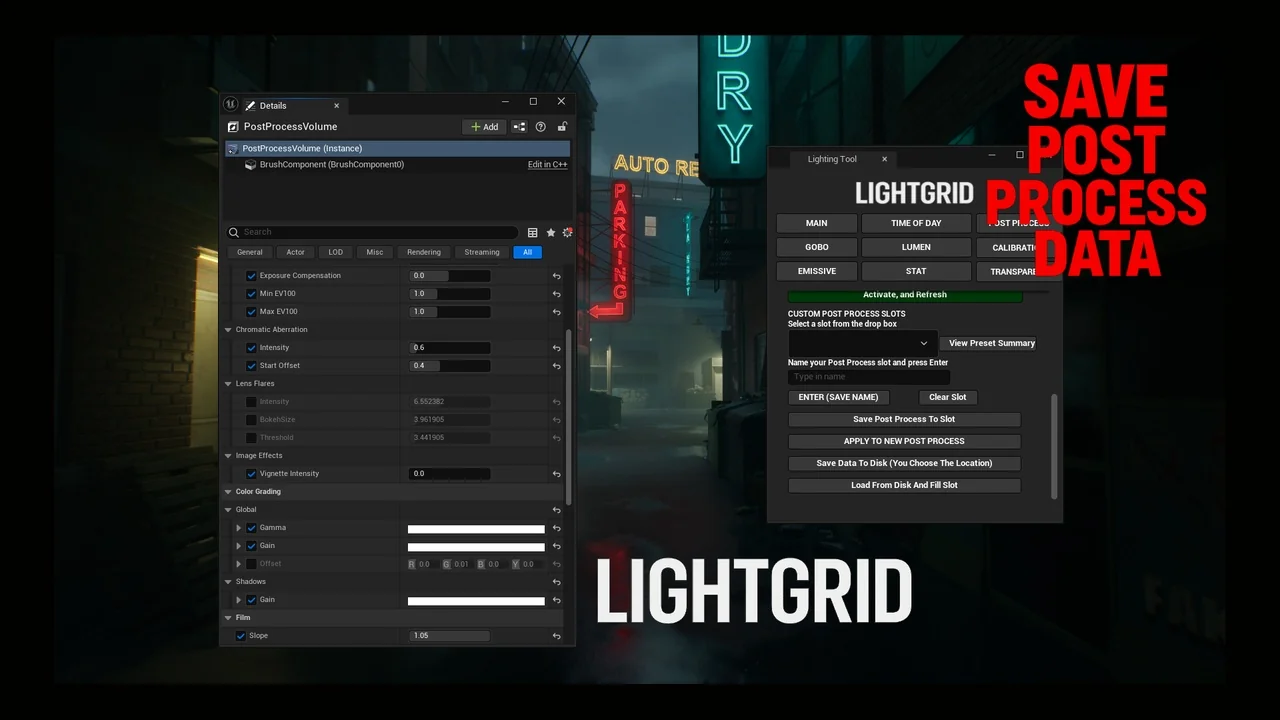
Task: Switch to the Rendering filter tab
Action: pos(423,252)
